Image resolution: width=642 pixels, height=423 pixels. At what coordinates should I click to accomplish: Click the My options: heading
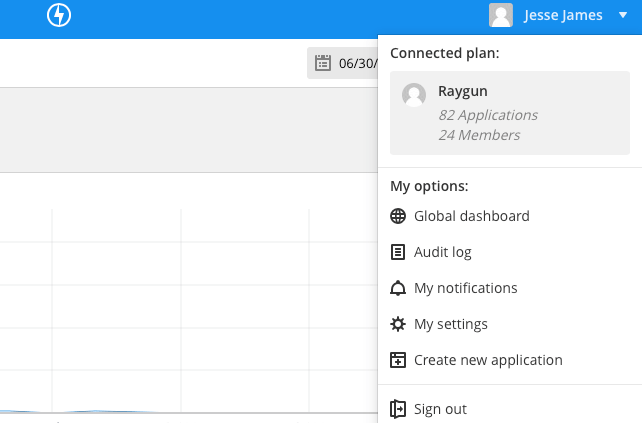pyautogui.click(x=429, y=186)
